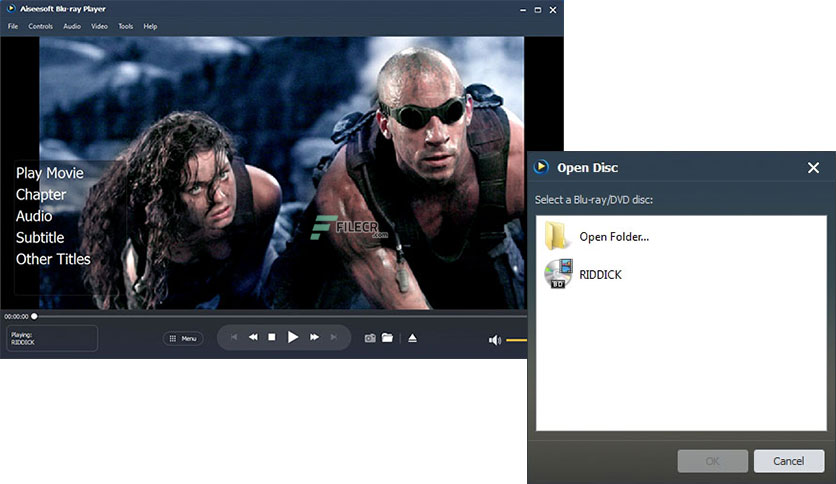Close the Open Disc dialog
Image resolution: width=836 pixels, height=484 pixels.
[x=813, y=168]
